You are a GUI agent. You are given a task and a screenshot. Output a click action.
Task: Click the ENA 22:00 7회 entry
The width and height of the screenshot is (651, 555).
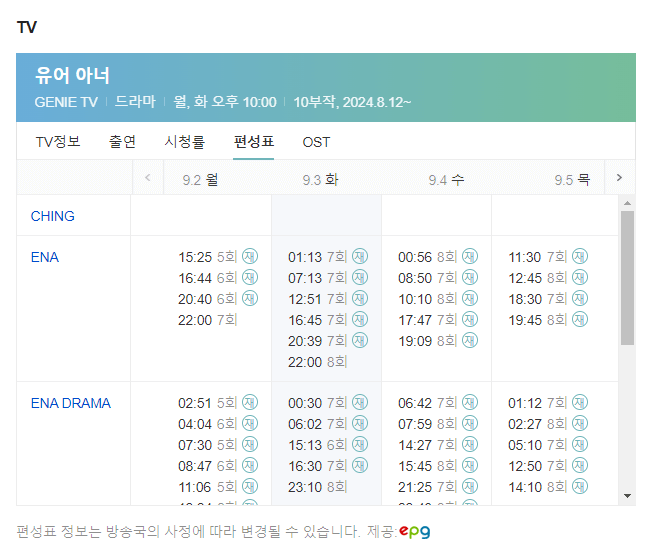coord(208,320)
